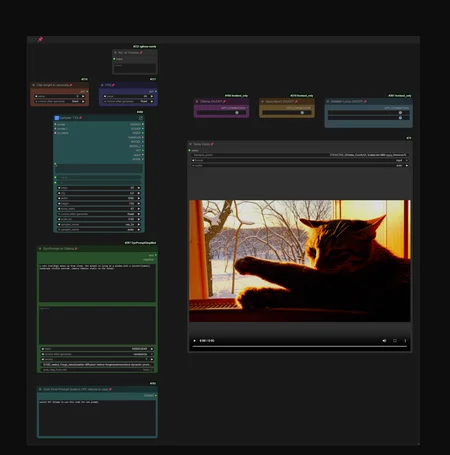Click pin icon on Clip length in seconds node
Screen dimensions: 450x455
(71, 85)
